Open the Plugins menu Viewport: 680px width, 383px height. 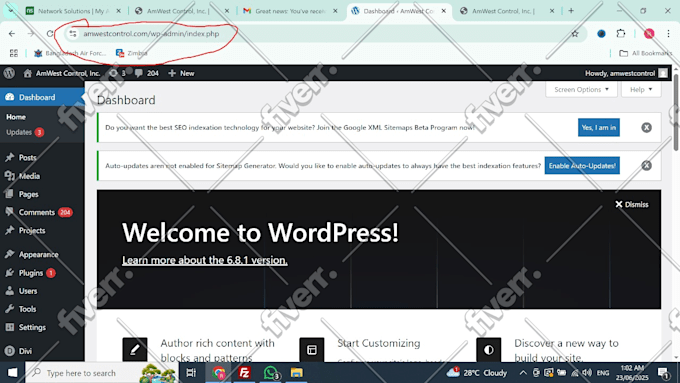click(x=31, y=272)
